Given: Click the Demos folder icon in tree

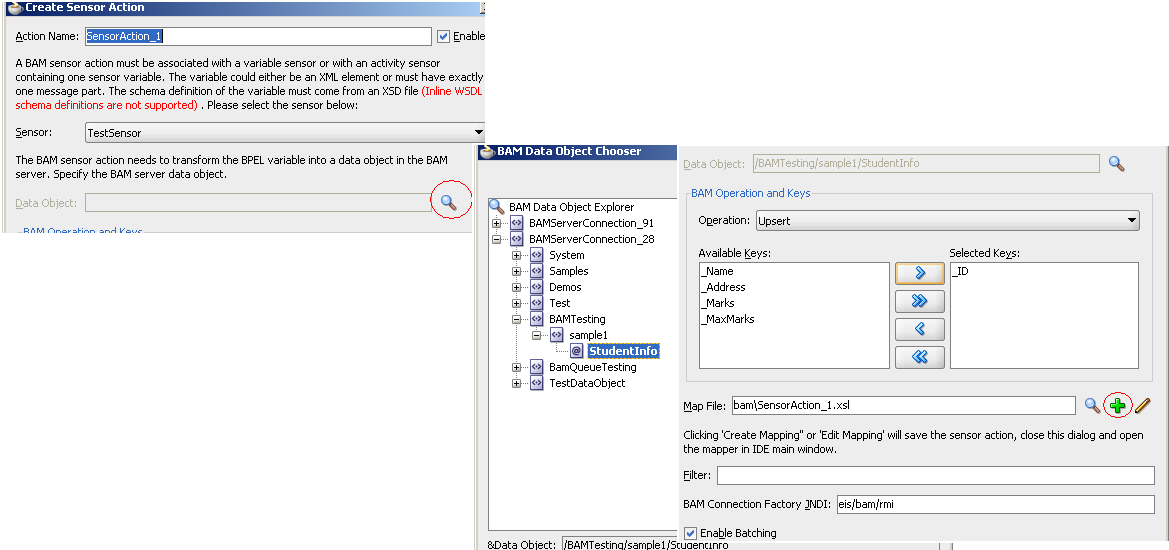Looking at the screenshot, I should pyautogui.click(x=537, y=287).
